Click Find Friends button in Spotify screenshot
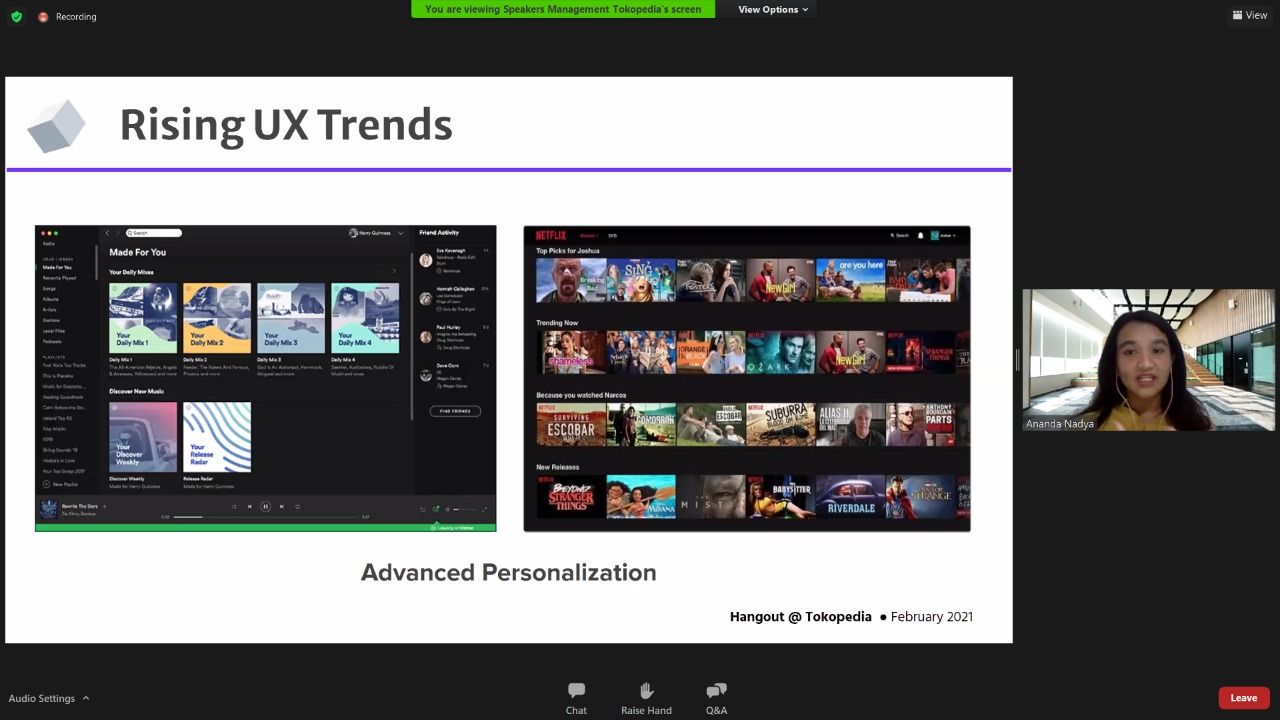This screenshot has height=720, width=1280. pyautogui.click(x=455, y=411)
